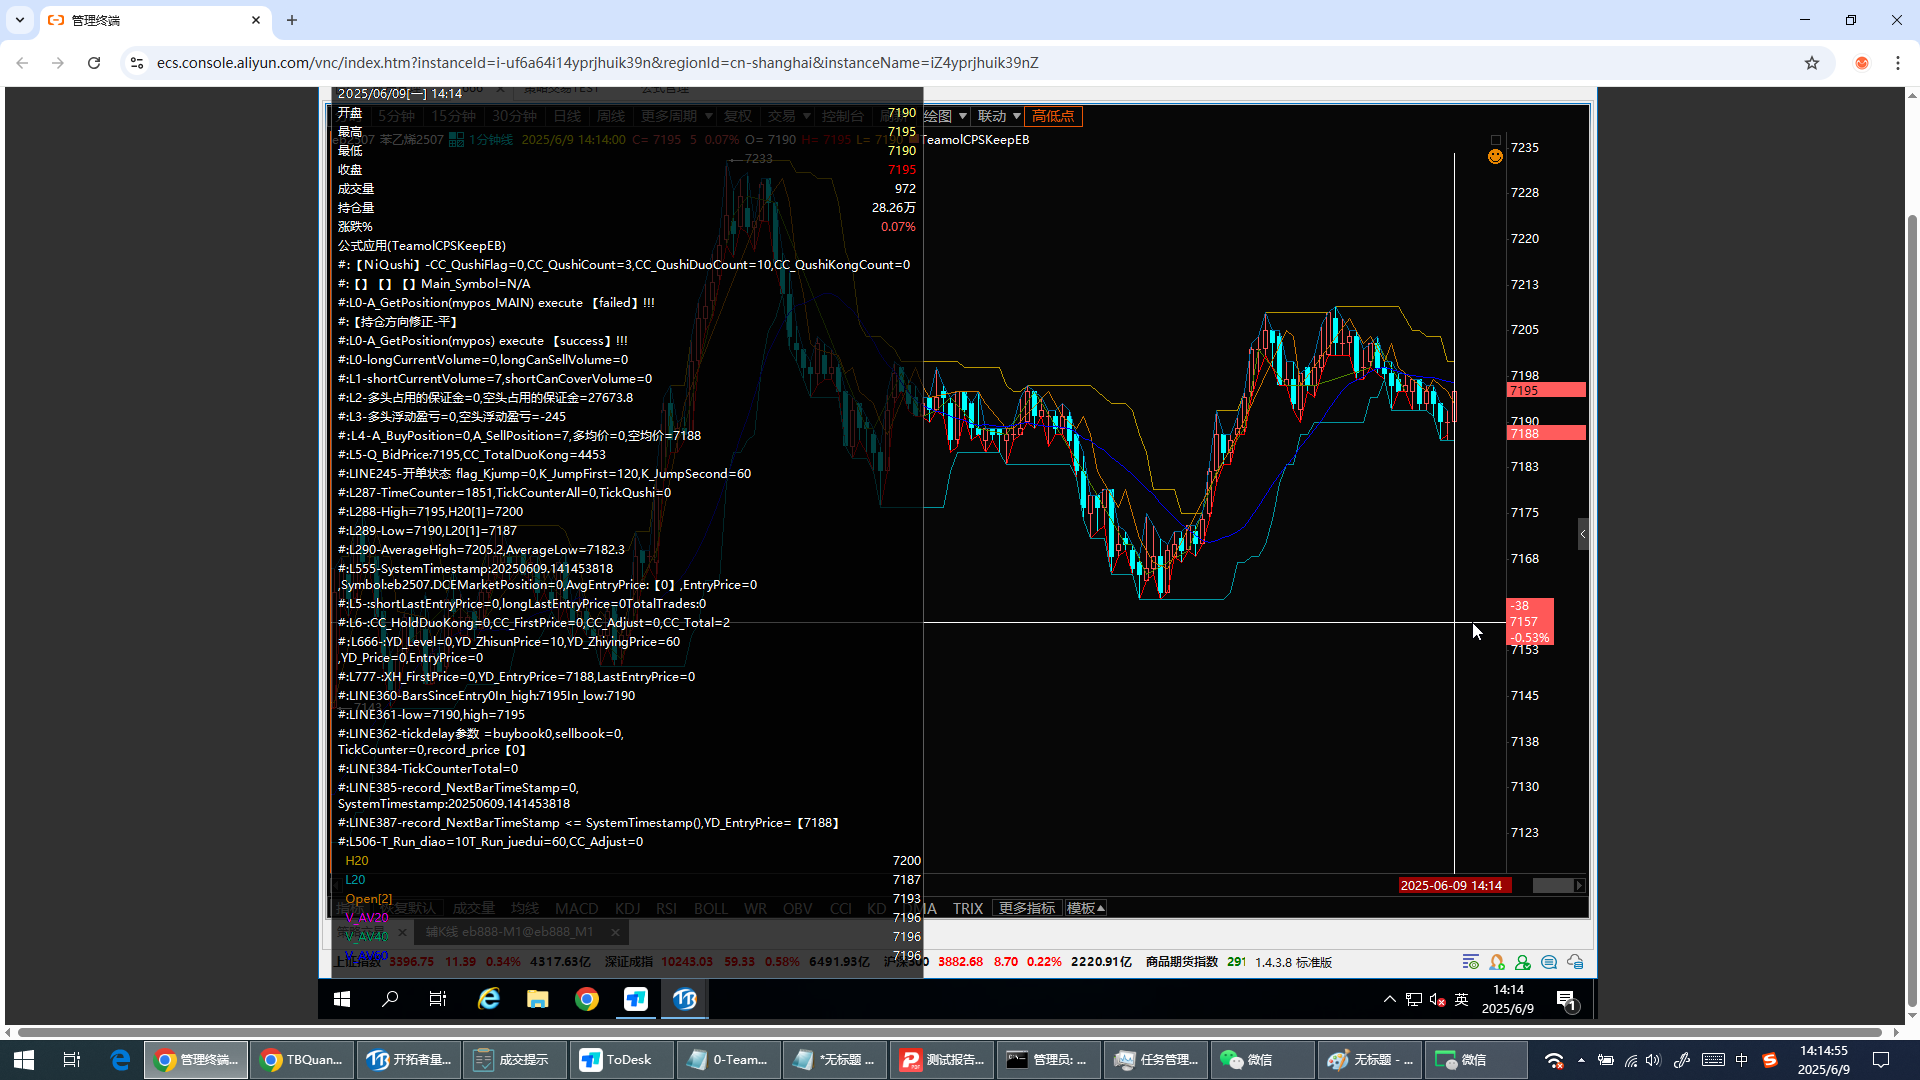Click the TeamolCPSKeepEB formula label

(x=976, y=140)
